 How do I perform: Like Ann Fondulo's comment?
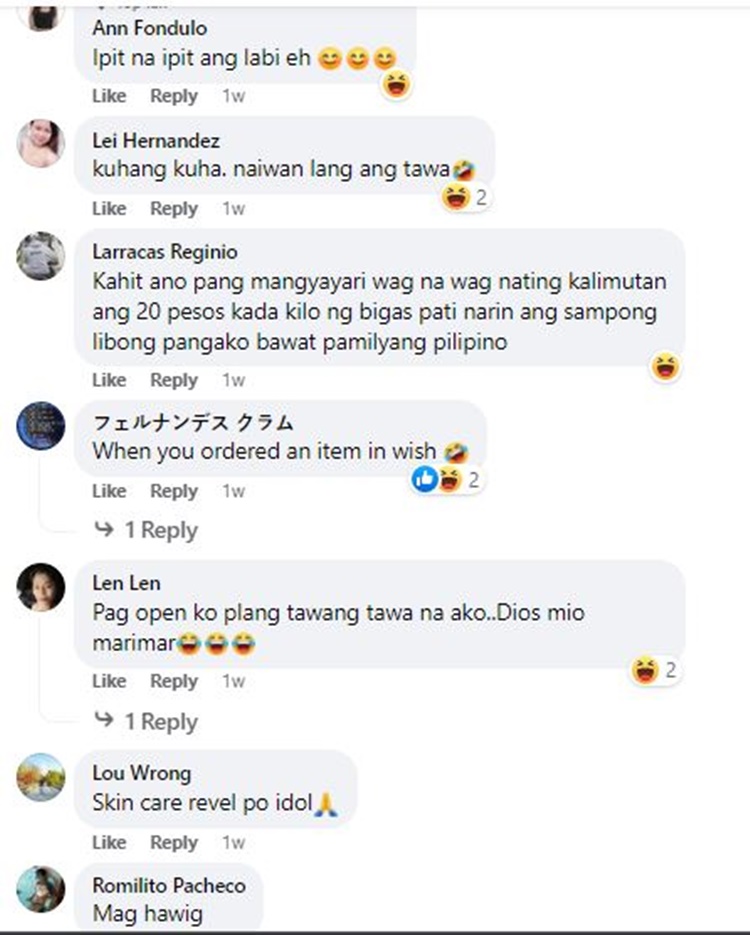tap(109, 95)
